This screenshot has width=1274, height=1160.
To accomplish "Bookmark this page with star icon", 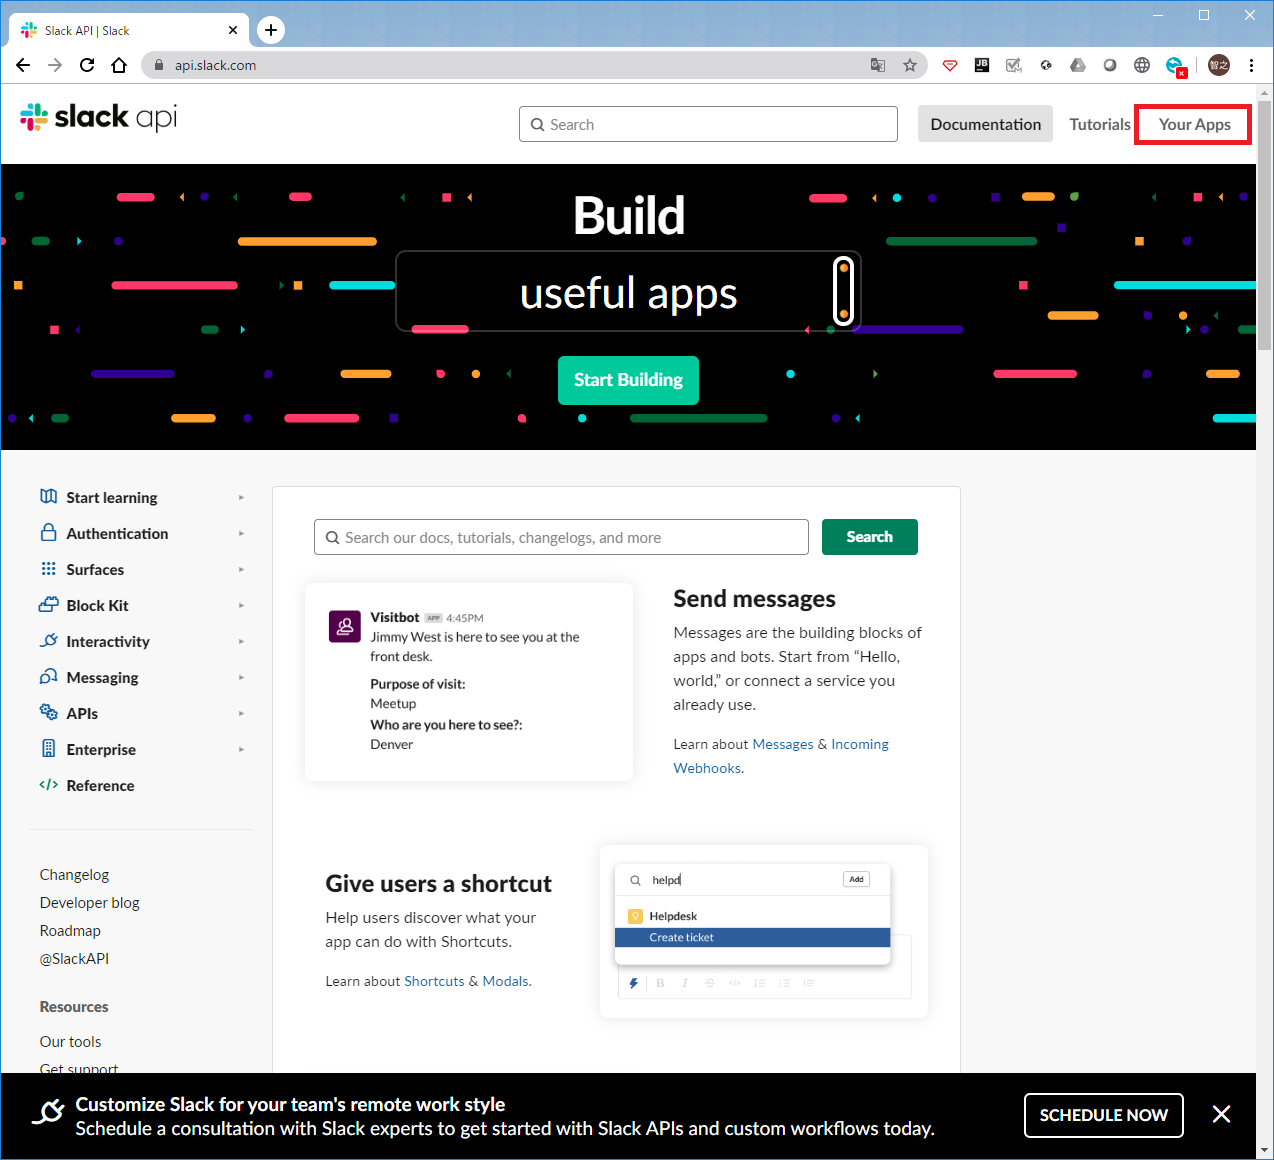I will (x=910, y=65).
